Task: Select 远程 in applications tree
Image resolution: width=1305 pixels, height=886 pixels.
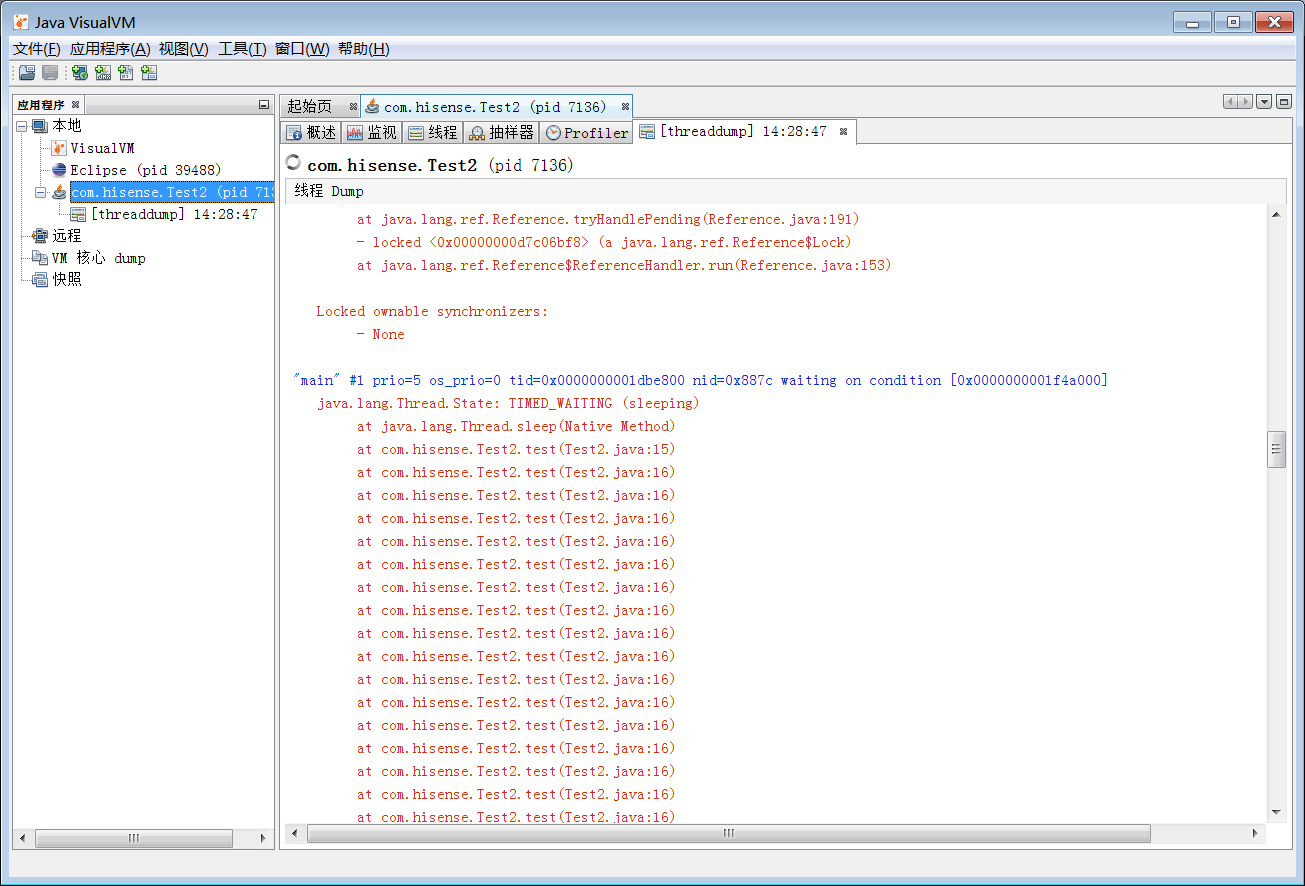Action: [67, 236]
